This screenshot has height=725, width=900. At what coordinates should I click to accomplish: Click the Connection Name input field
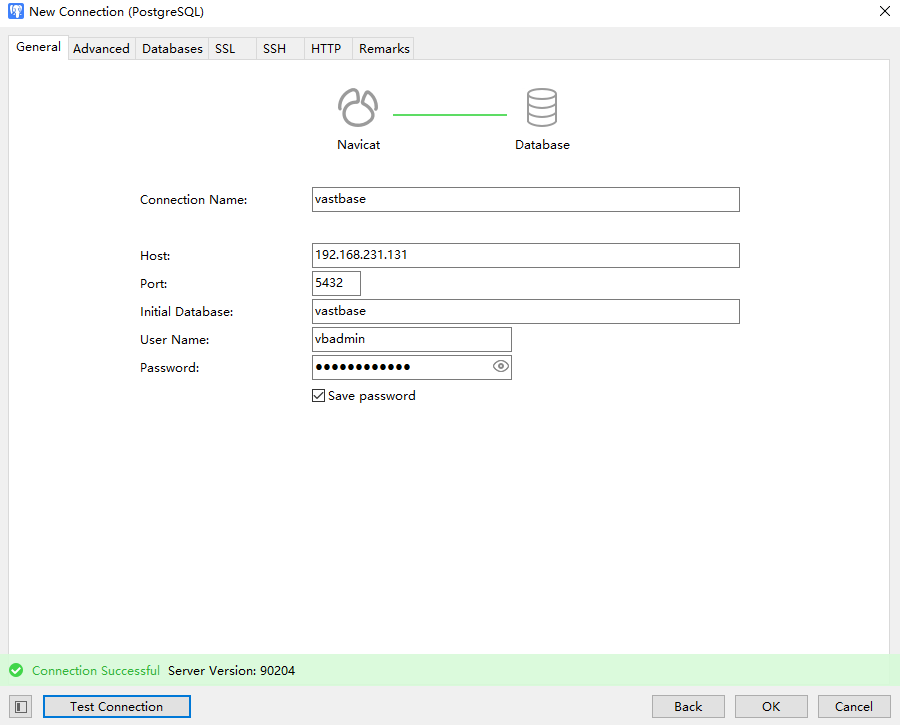525,199
